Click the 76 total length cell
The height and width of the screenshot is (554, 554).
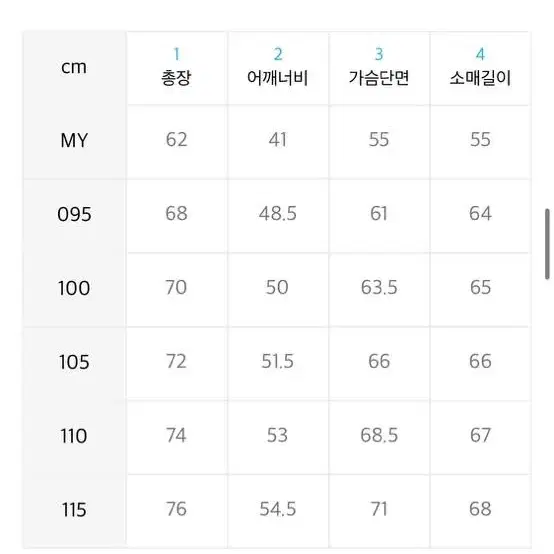(177, 511)
